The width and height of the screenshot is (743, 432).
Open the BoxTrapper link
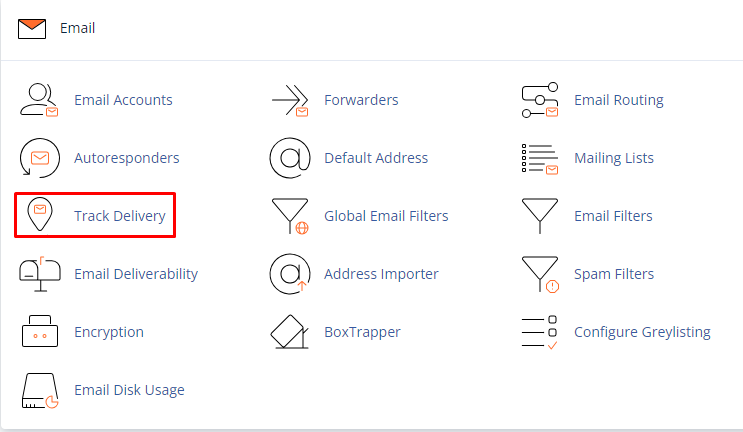pos(362,332)
